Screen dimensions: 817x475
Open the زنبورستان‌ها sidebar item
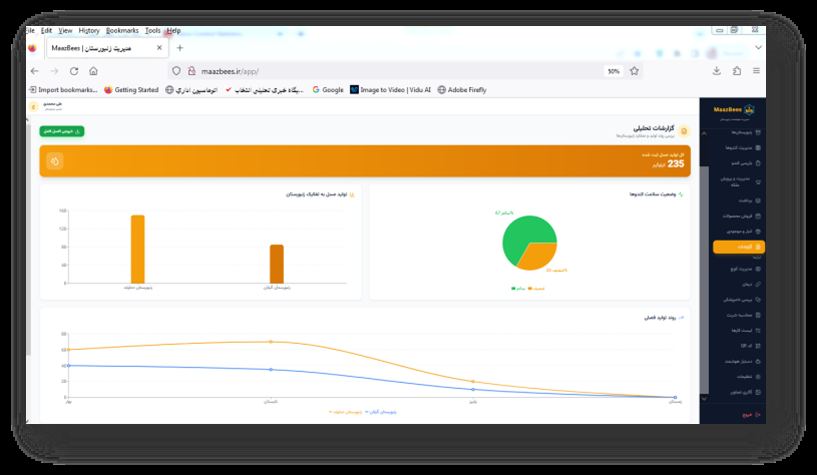[747, 133]
